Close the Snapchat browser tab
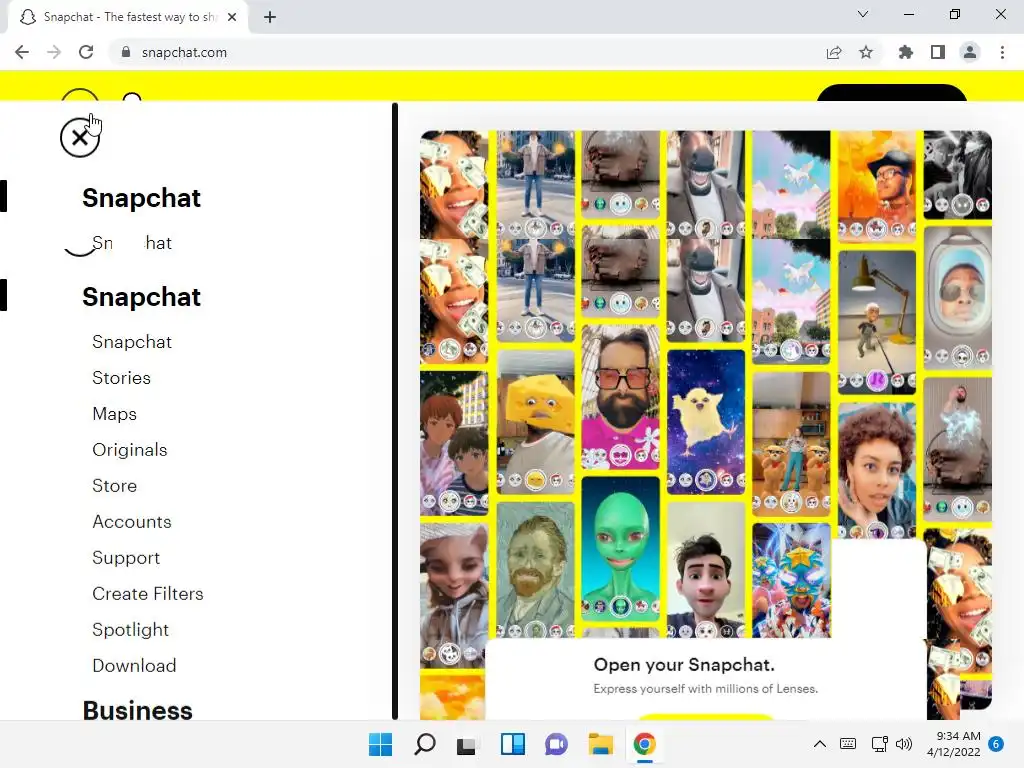 (x=232, y=17)
